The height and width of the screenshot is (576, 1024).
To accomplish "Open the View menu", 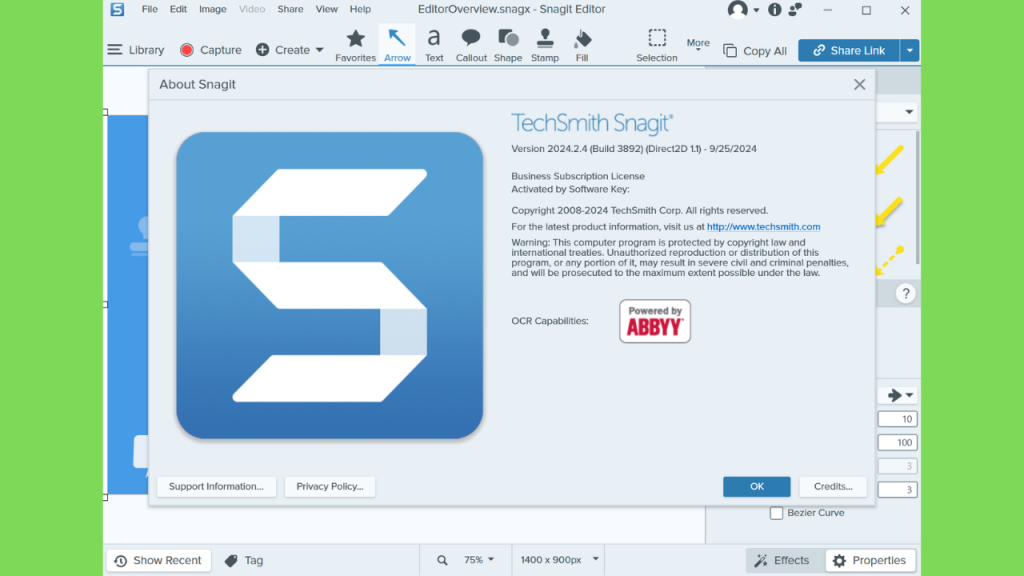I will click(327, 9).
